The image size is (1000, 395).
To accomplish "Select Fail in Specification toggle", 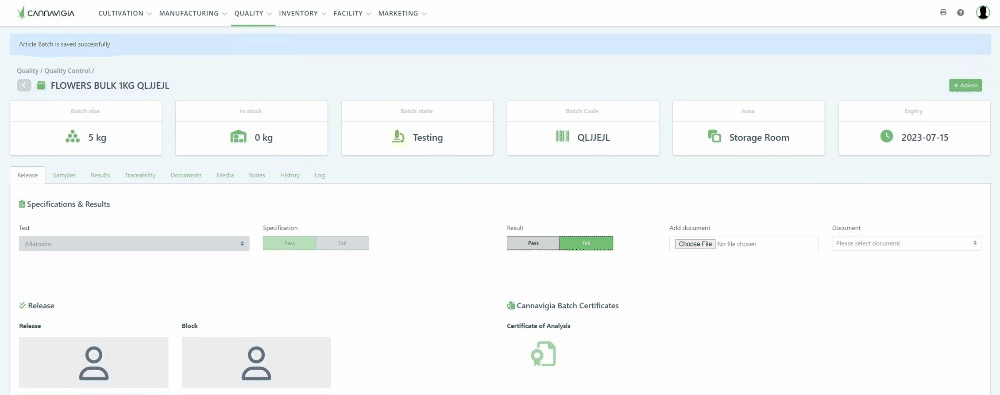I will [x=342, y=243].
